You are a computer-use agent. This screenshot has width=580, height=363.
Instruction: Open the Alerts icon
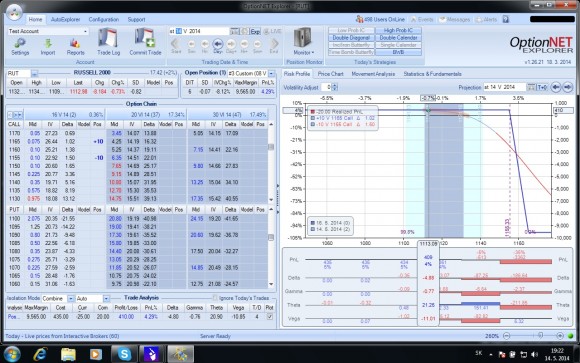[486, 19]
